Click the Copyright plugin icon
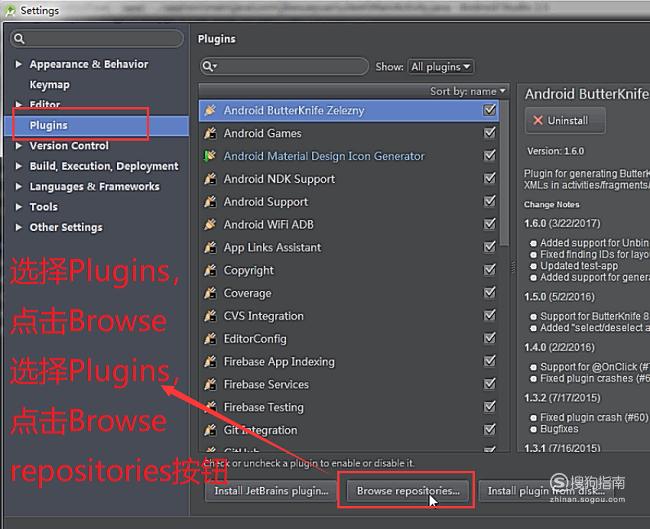 211,270
